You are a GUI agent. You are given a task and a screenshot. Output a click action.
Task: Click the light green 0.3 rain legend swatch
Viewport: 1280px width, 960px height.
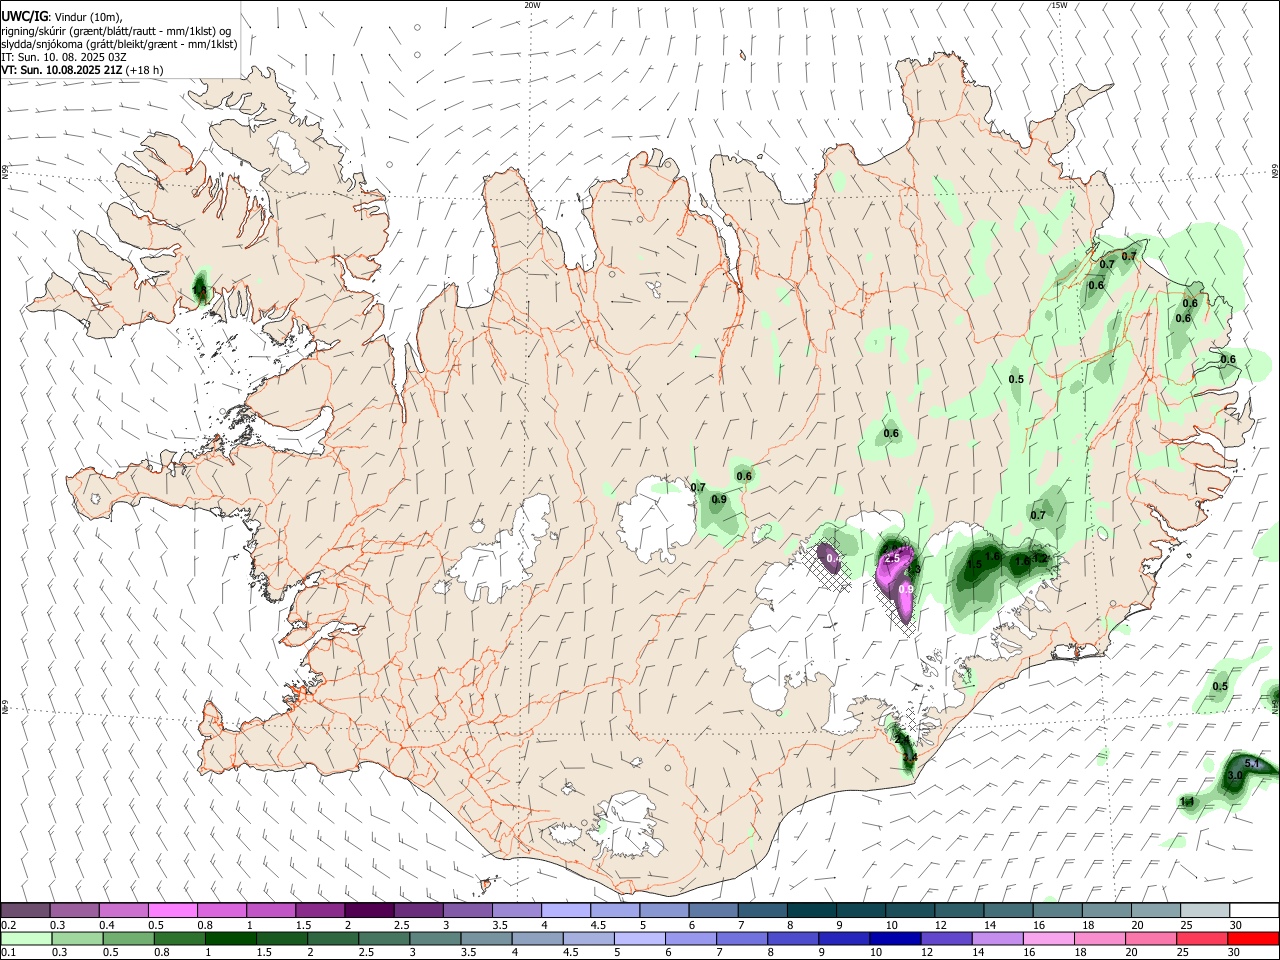coord(77,938)
